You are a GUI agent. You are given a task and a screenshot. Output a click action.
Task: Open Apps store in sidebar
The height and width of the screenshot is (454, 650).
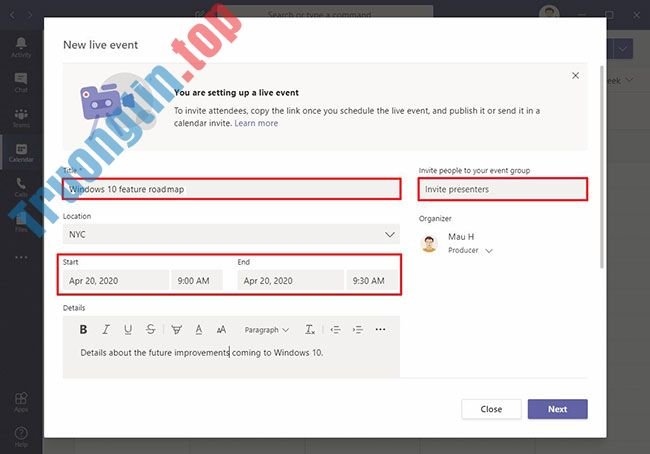click(x=21, y=402)
